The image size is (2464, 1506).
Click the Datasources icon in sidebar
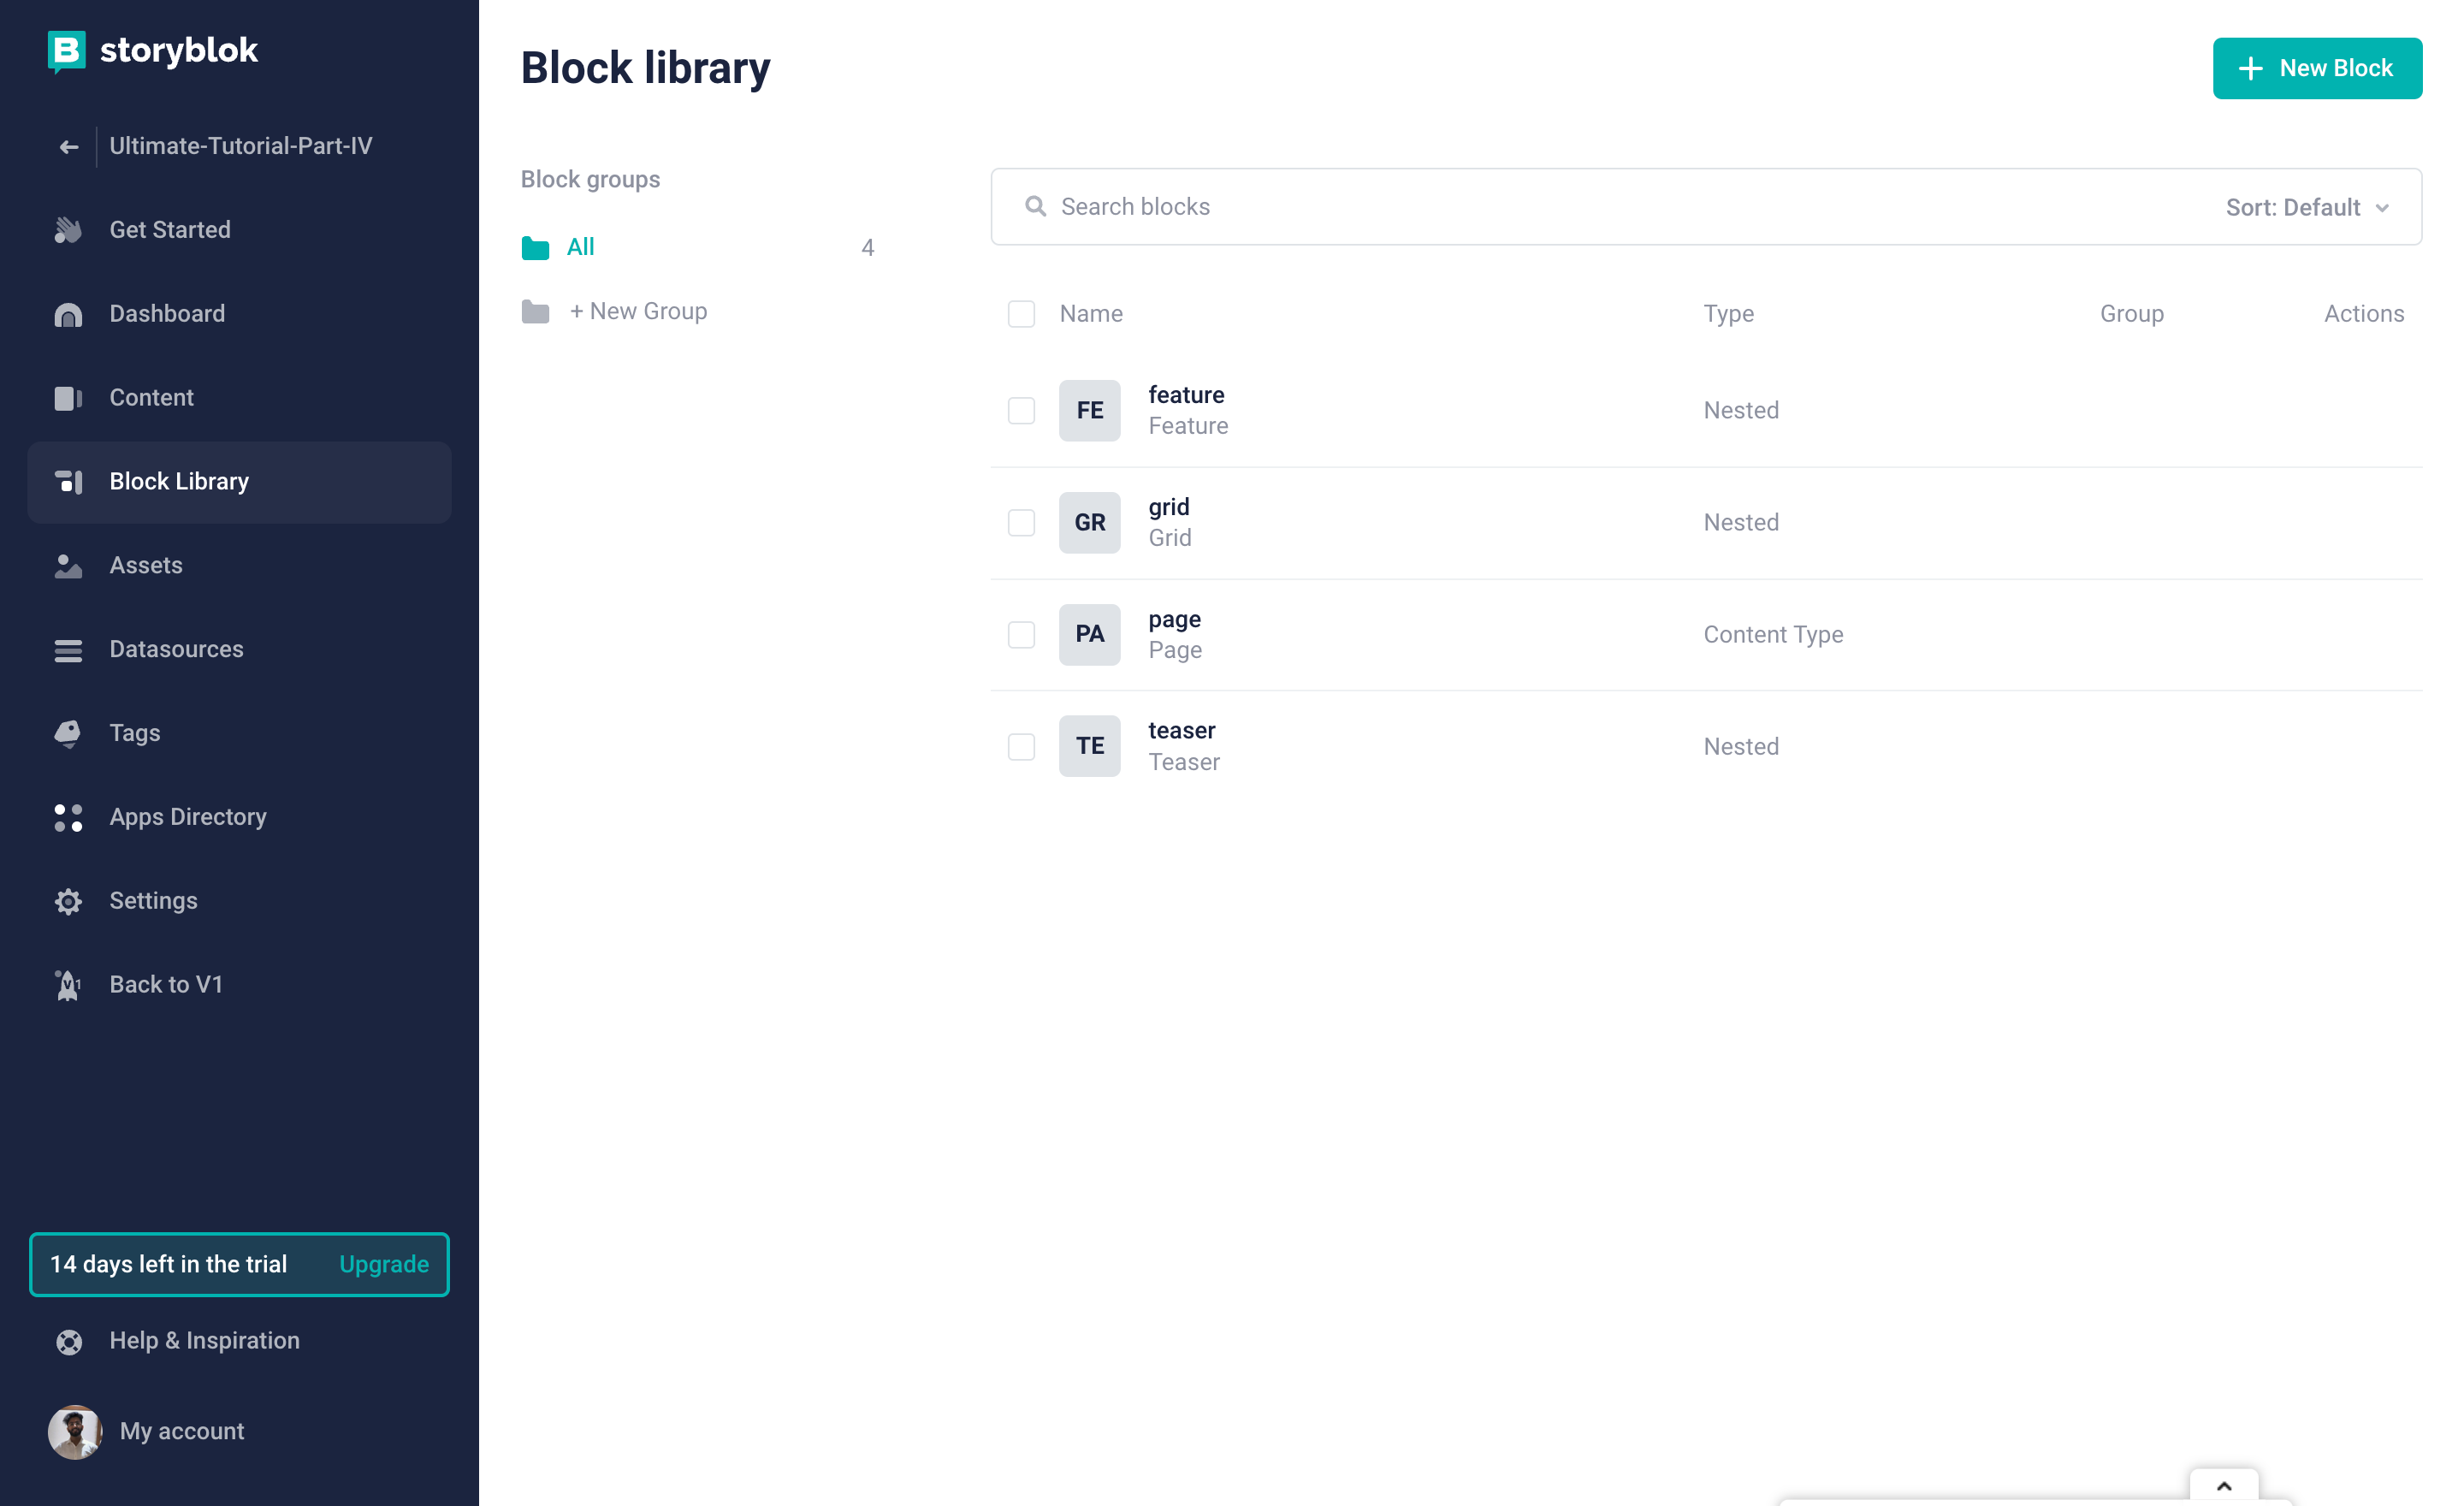pos(68,650)
